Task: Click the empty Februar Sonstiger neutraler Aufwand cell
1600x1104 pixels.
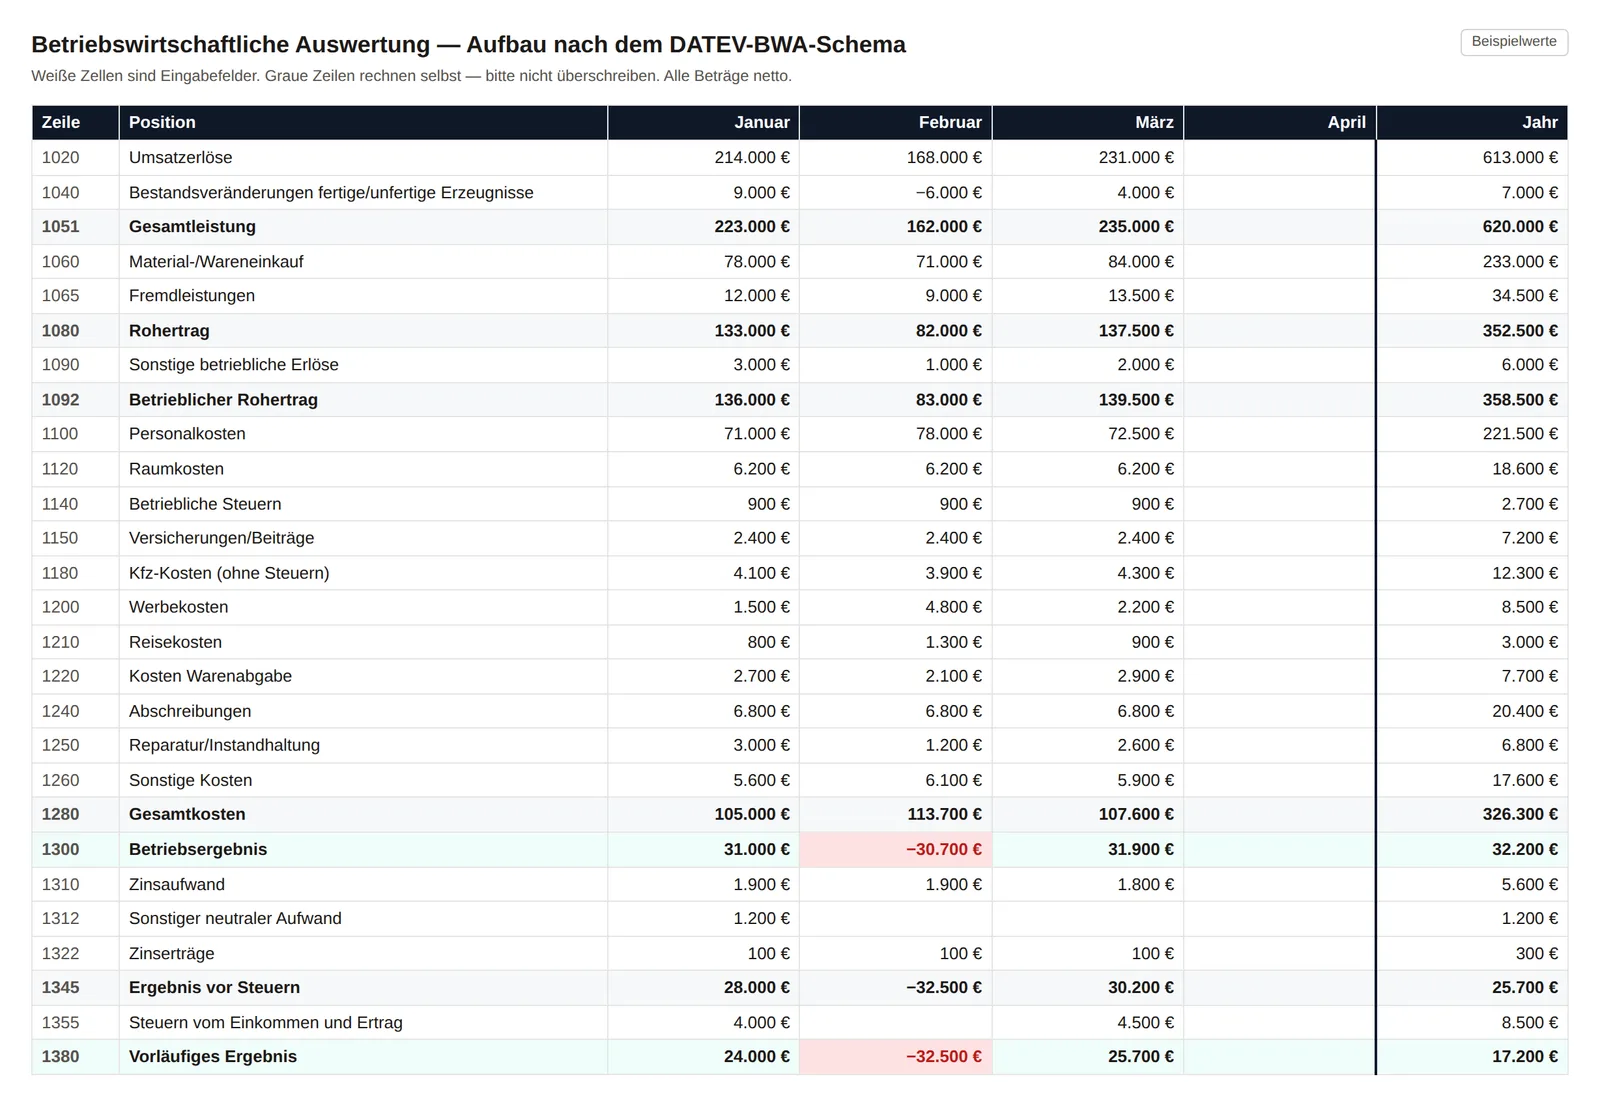Action: point(896,919)
